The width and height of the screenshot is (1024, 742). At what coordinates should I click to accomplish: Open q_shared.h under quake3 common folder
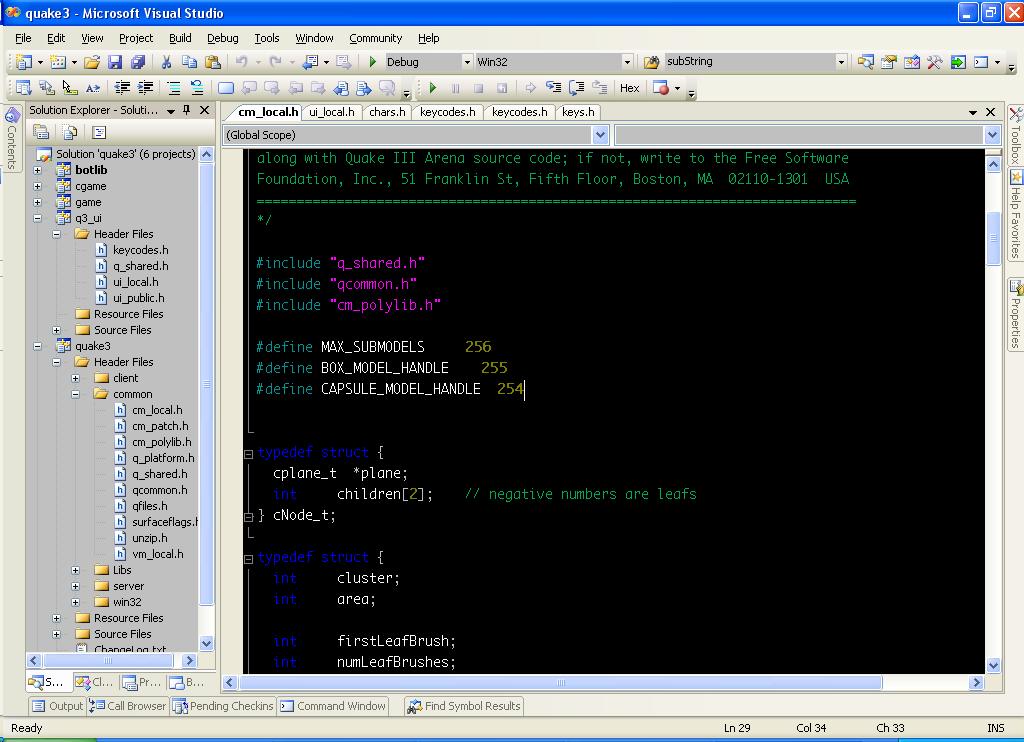coord(159,474)
